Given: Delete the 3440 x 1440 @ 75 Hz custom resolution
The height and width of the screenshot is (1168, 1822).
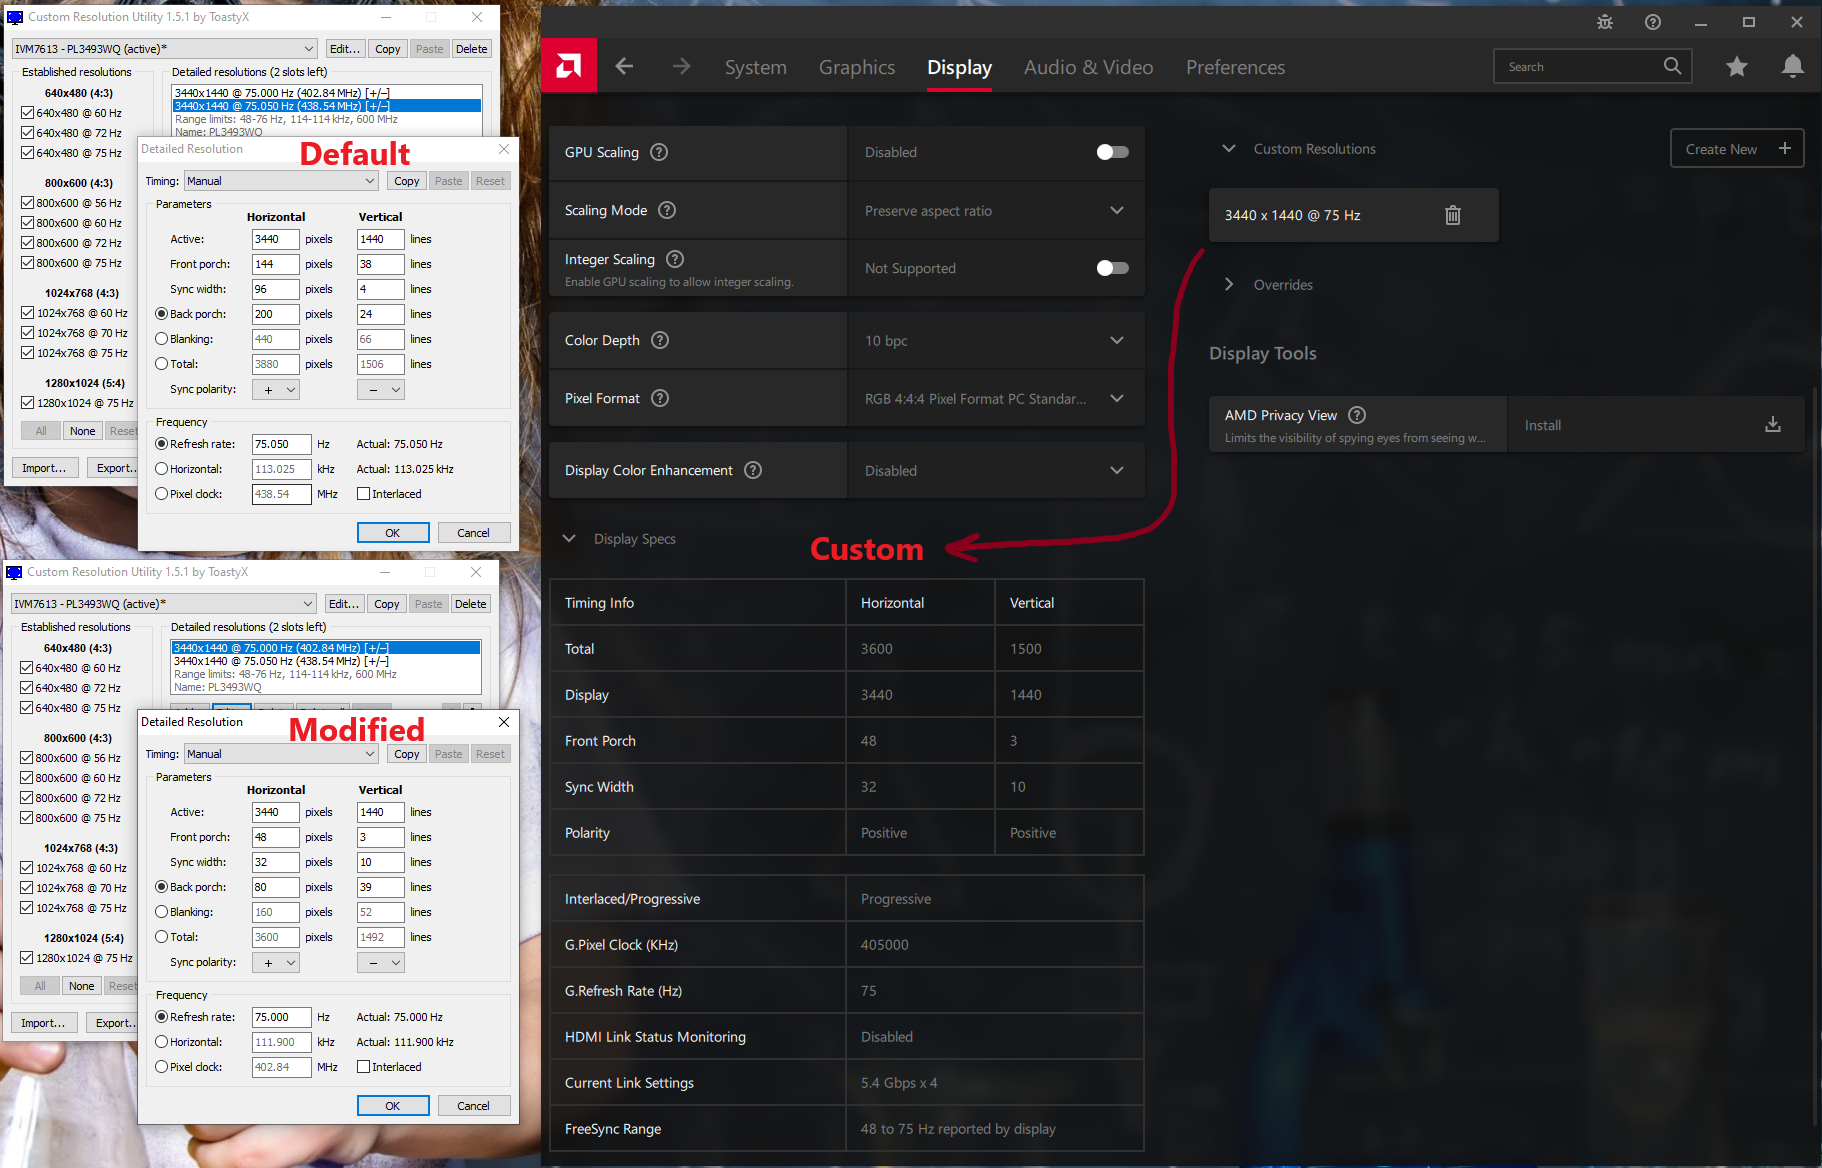Looking at the screenshot, I should (x=1453, y=215).
